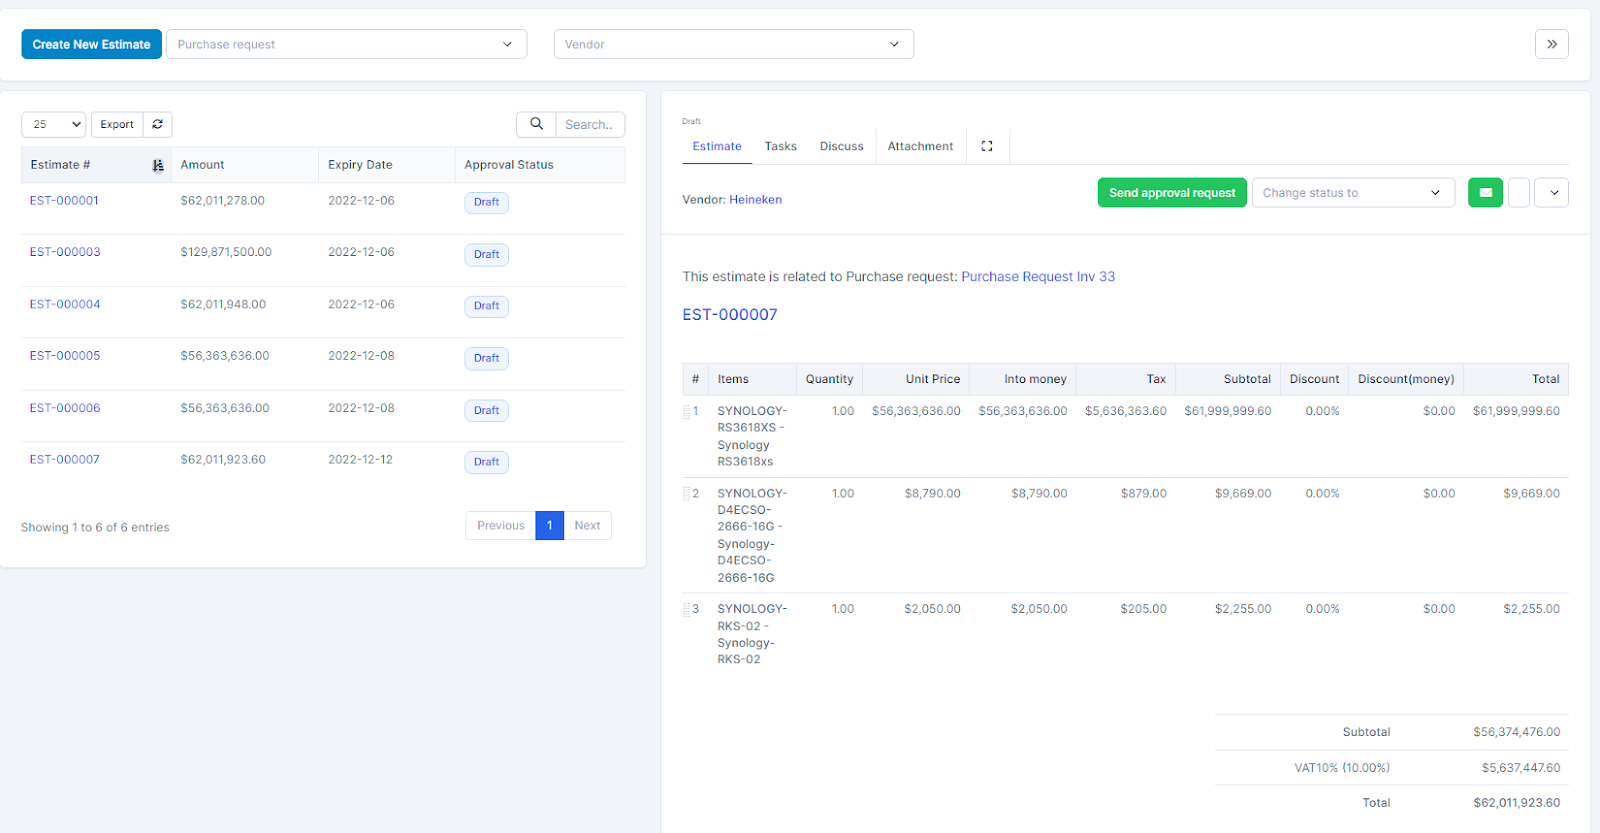Viewport: 1600px width, 833px height.
Task: Open the Discuss tab
Action: pyautogui.click(x=841, y=146)
